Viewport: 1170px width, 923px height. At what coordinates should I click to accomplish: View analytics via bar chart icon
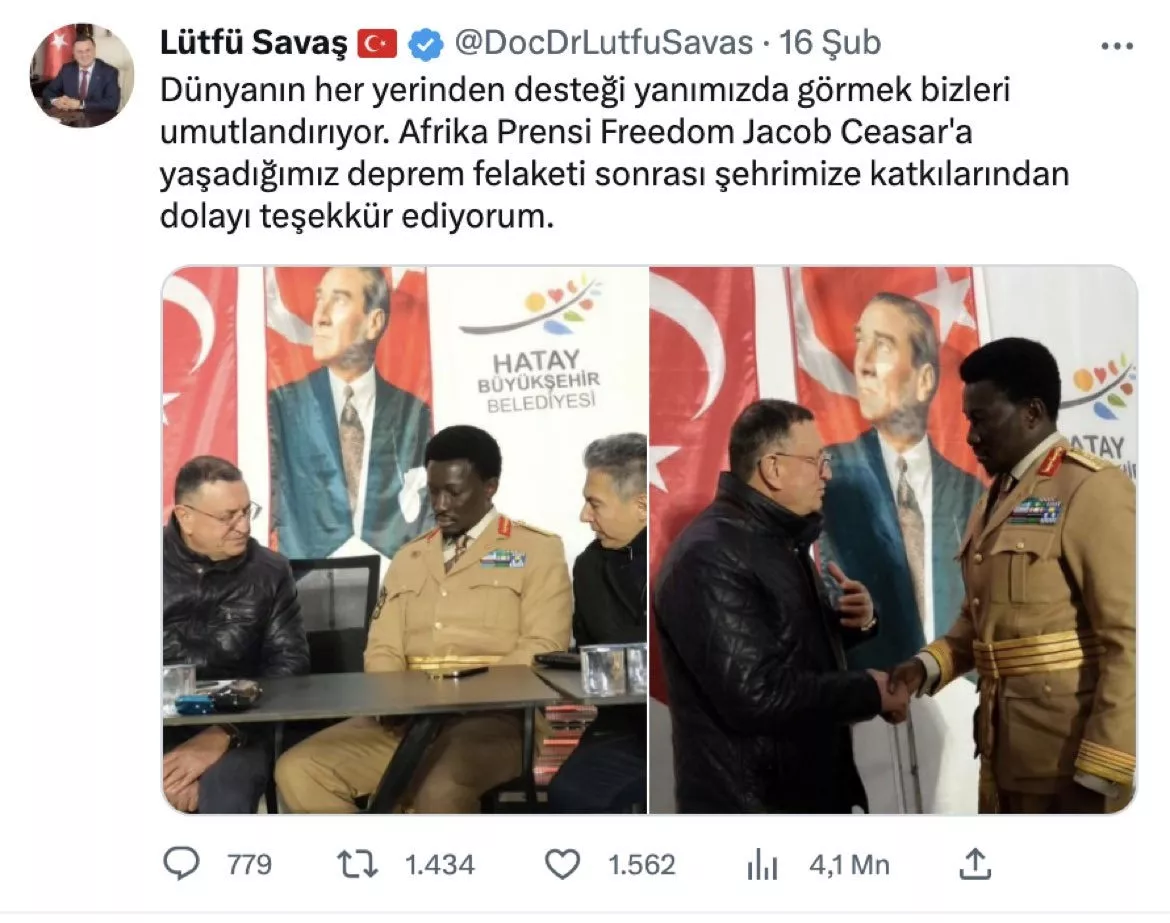762,865
